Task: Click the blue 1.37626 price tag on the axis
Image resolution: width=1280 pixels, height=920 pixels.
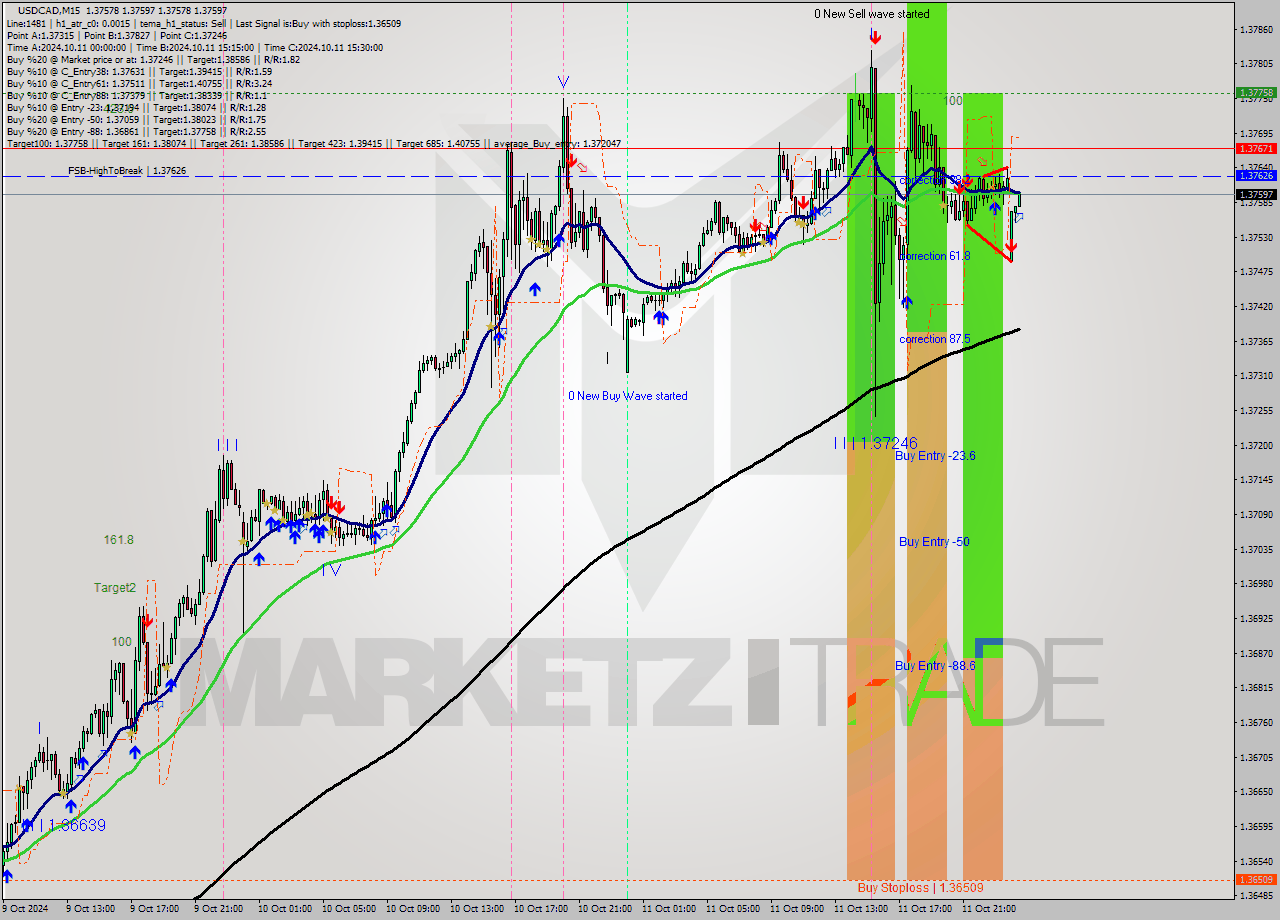Action: [x=1256, y=176]
